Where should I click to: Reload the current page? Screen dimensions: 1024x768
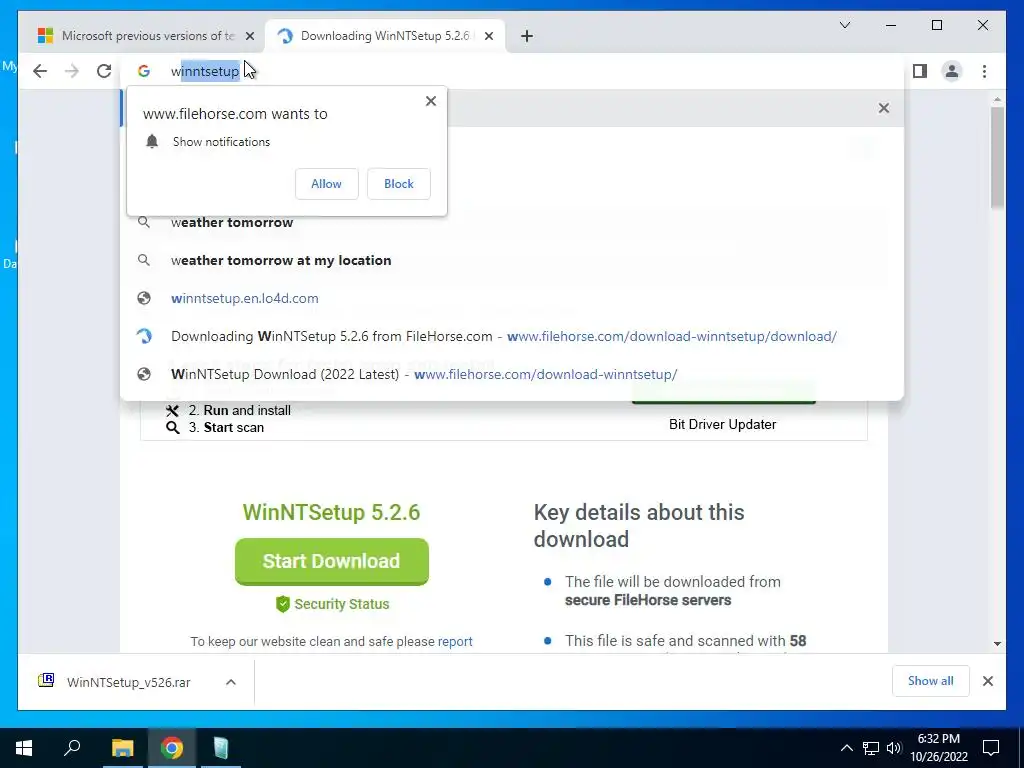[104, 71]
